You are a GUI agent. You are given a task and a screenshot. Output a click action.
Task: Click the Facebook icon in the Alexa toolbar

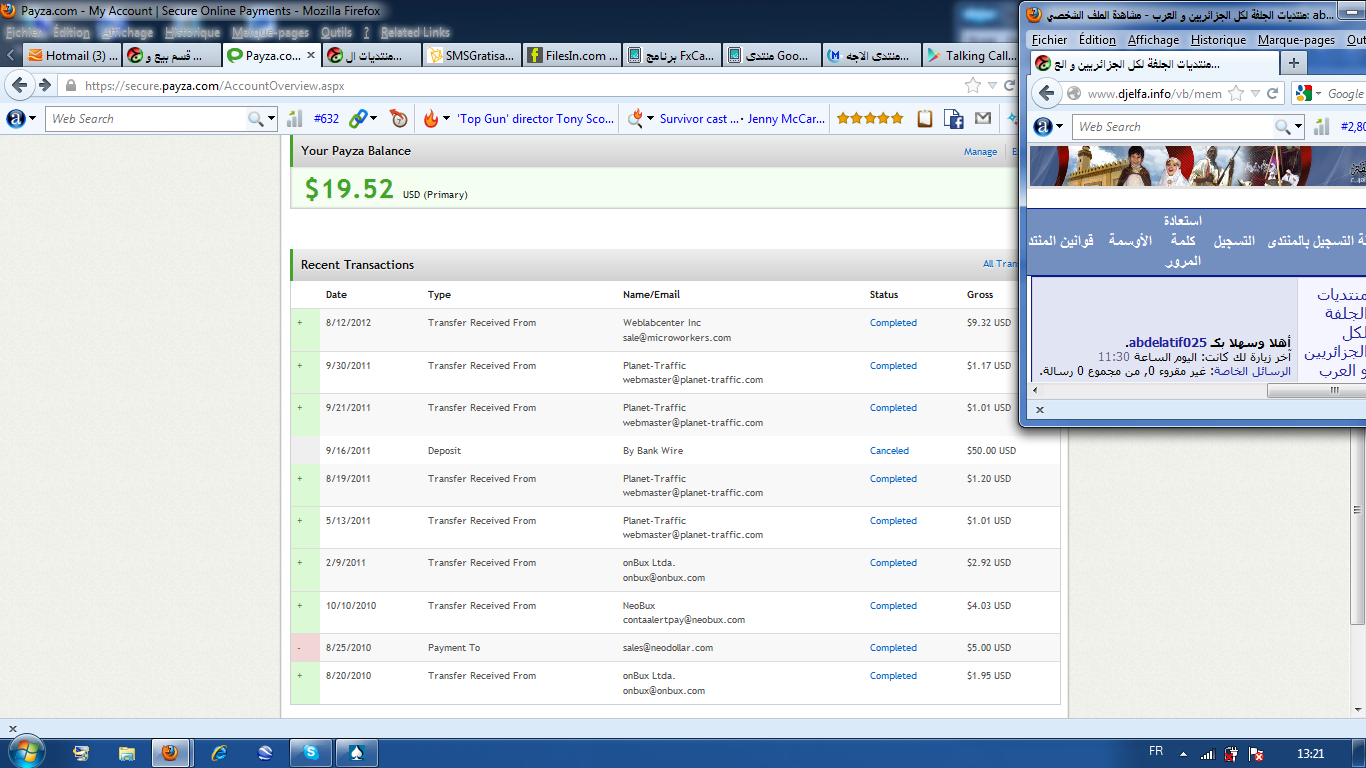(x=953, y=119)
